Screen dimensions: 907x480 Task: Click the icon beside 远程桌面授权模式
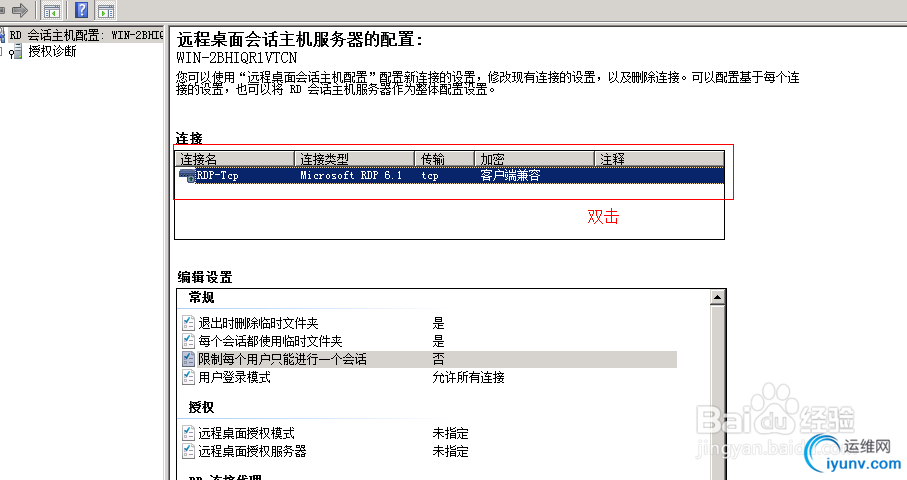[x=188, y=433]
